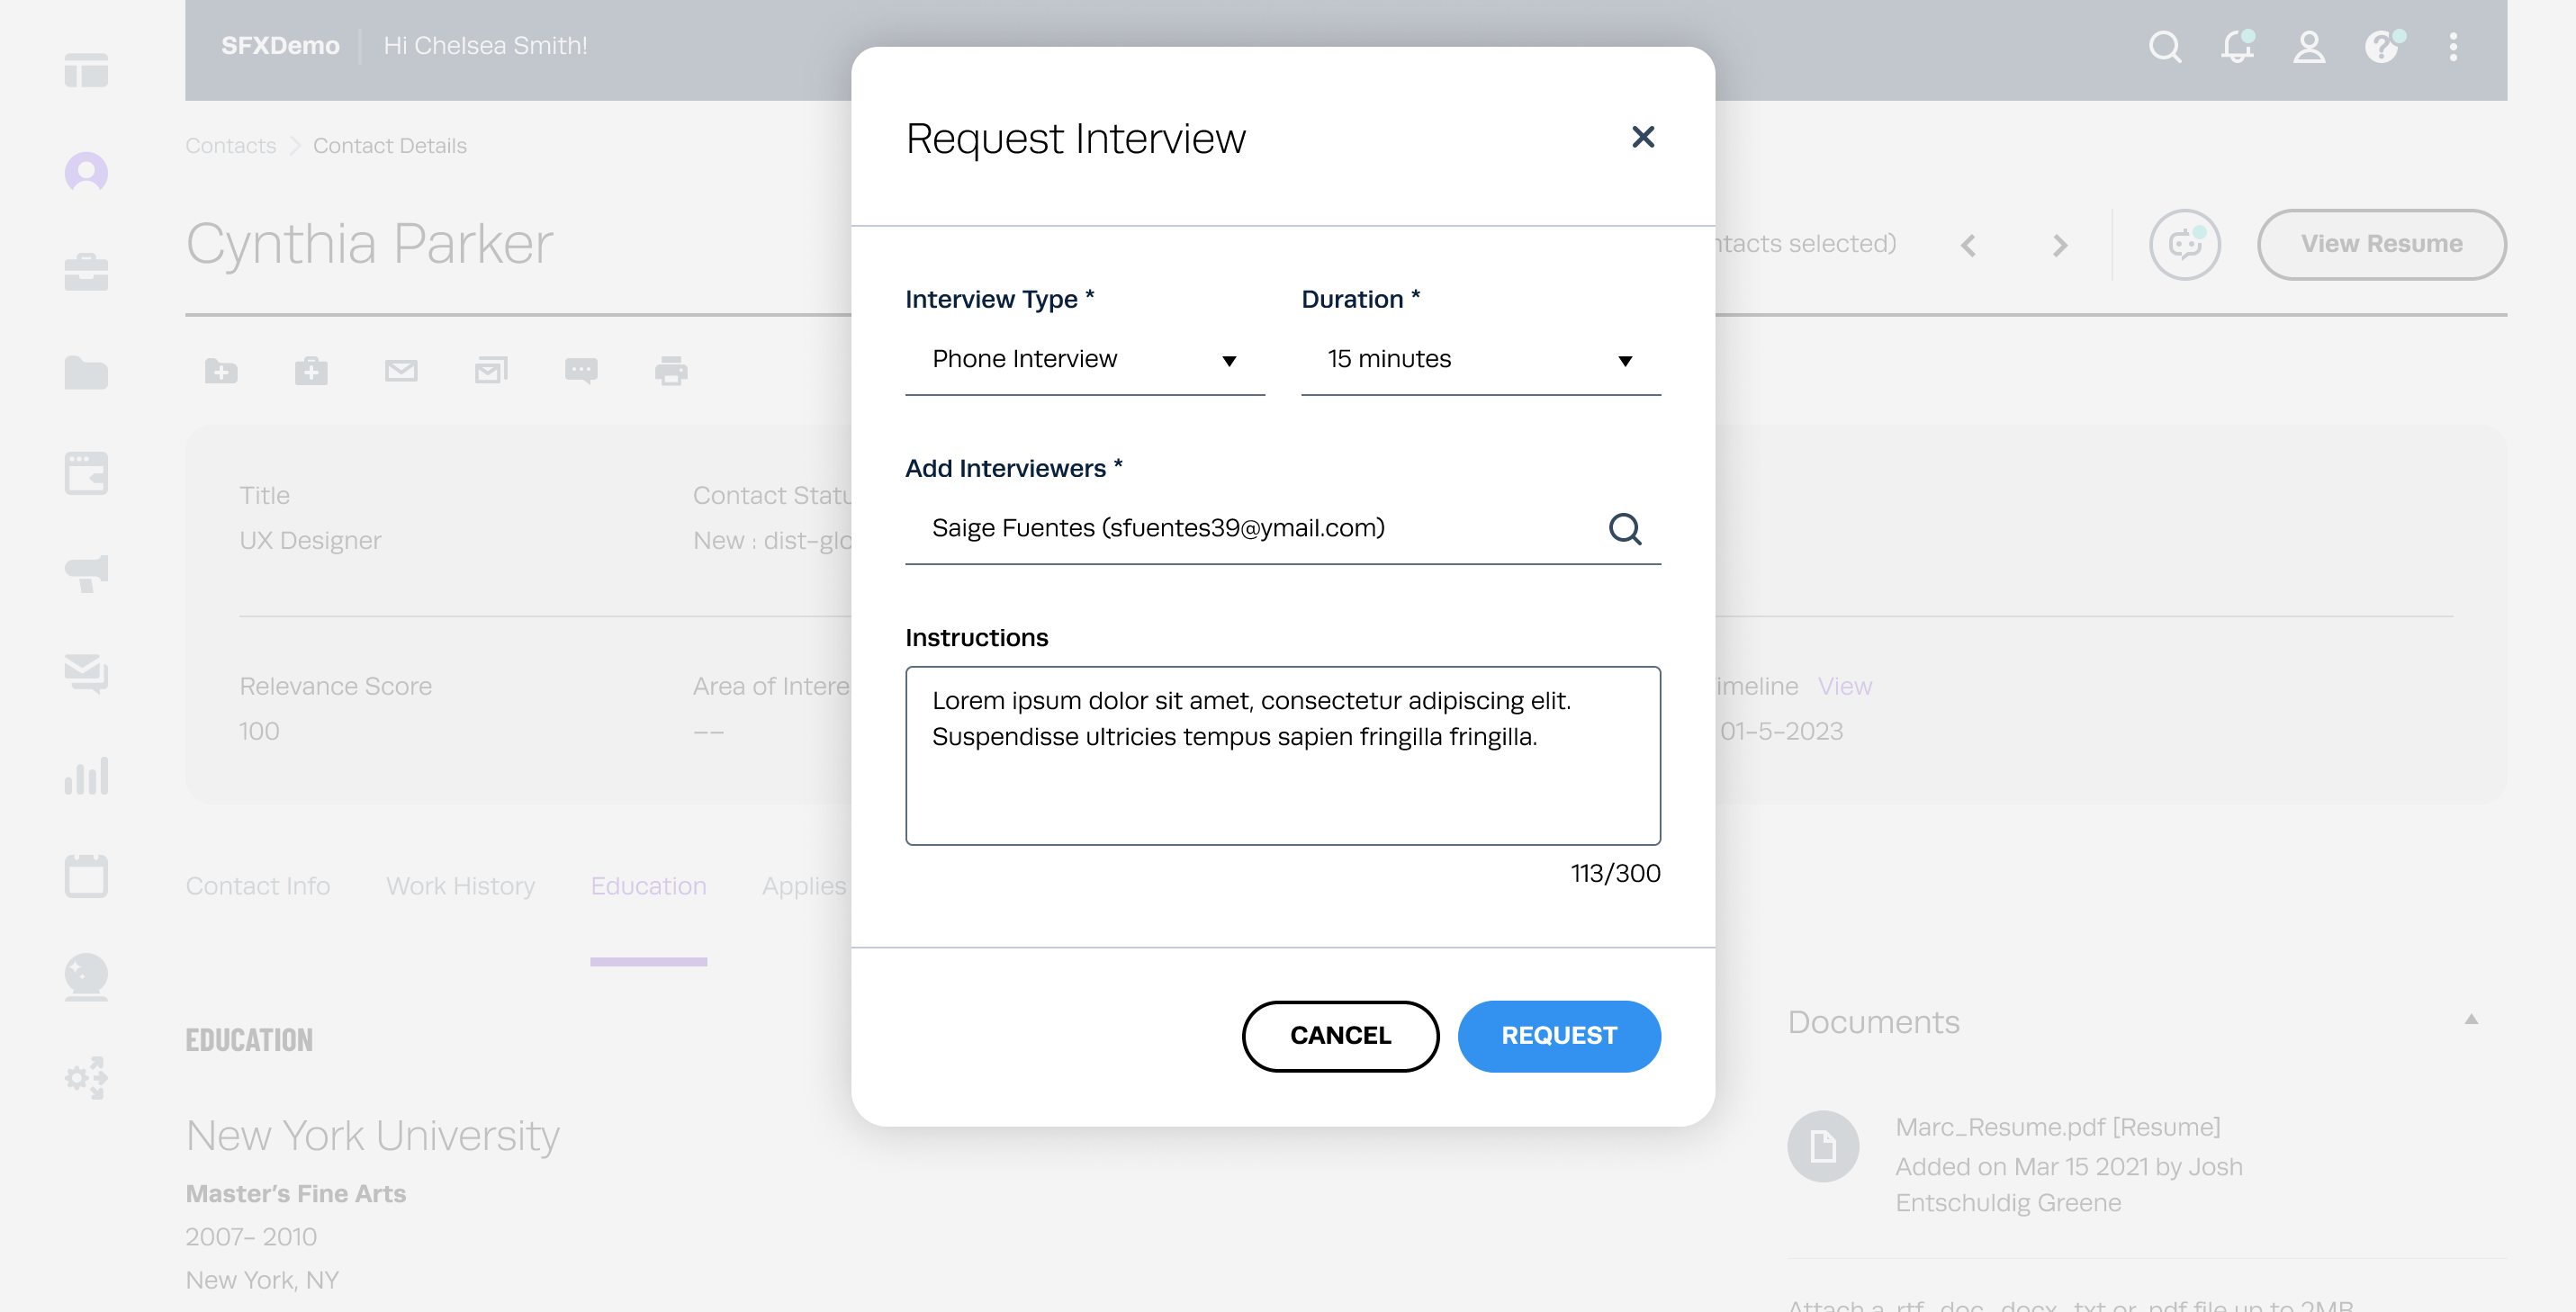Open the vertical three-dot menu

tap(2452, 46)
